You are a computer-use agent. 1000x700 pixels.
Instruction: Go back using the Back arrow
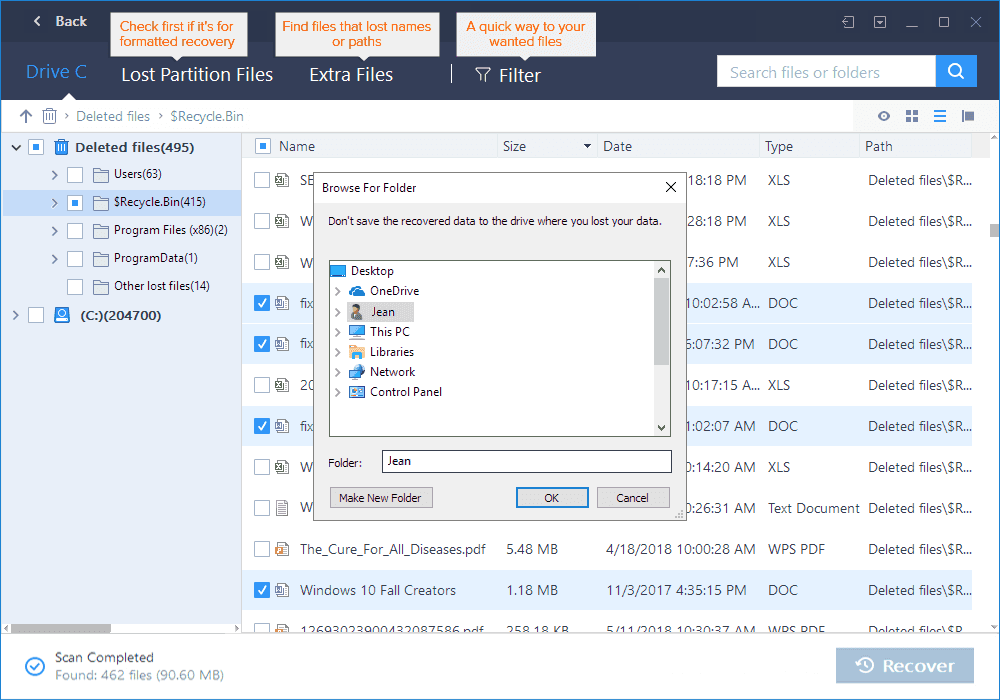point(37,21)
